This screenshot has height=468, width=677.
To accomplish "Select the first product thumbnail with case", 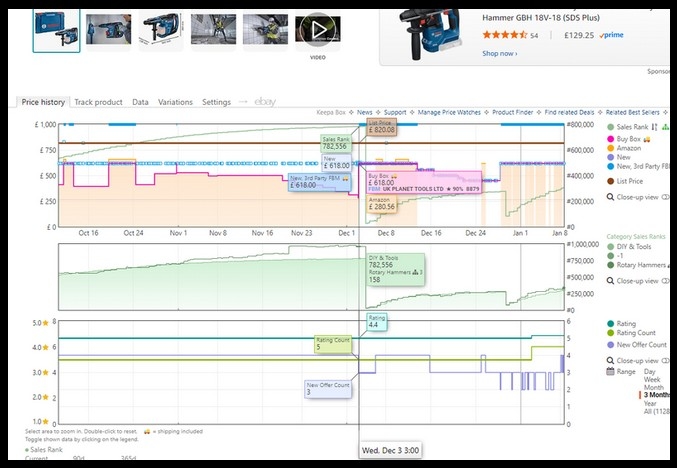I will point(57,30).
